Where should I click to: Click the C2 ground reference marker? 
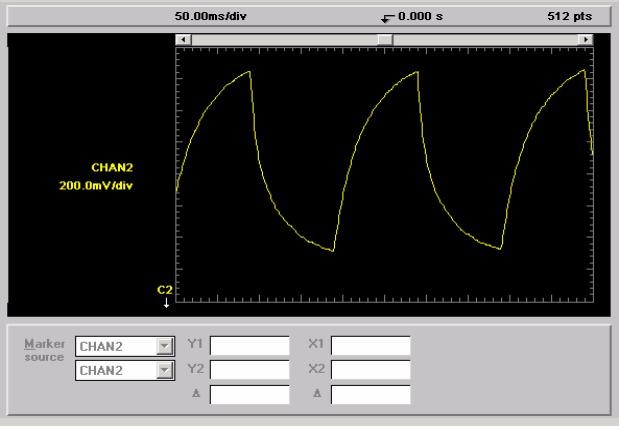pos(166,295)
